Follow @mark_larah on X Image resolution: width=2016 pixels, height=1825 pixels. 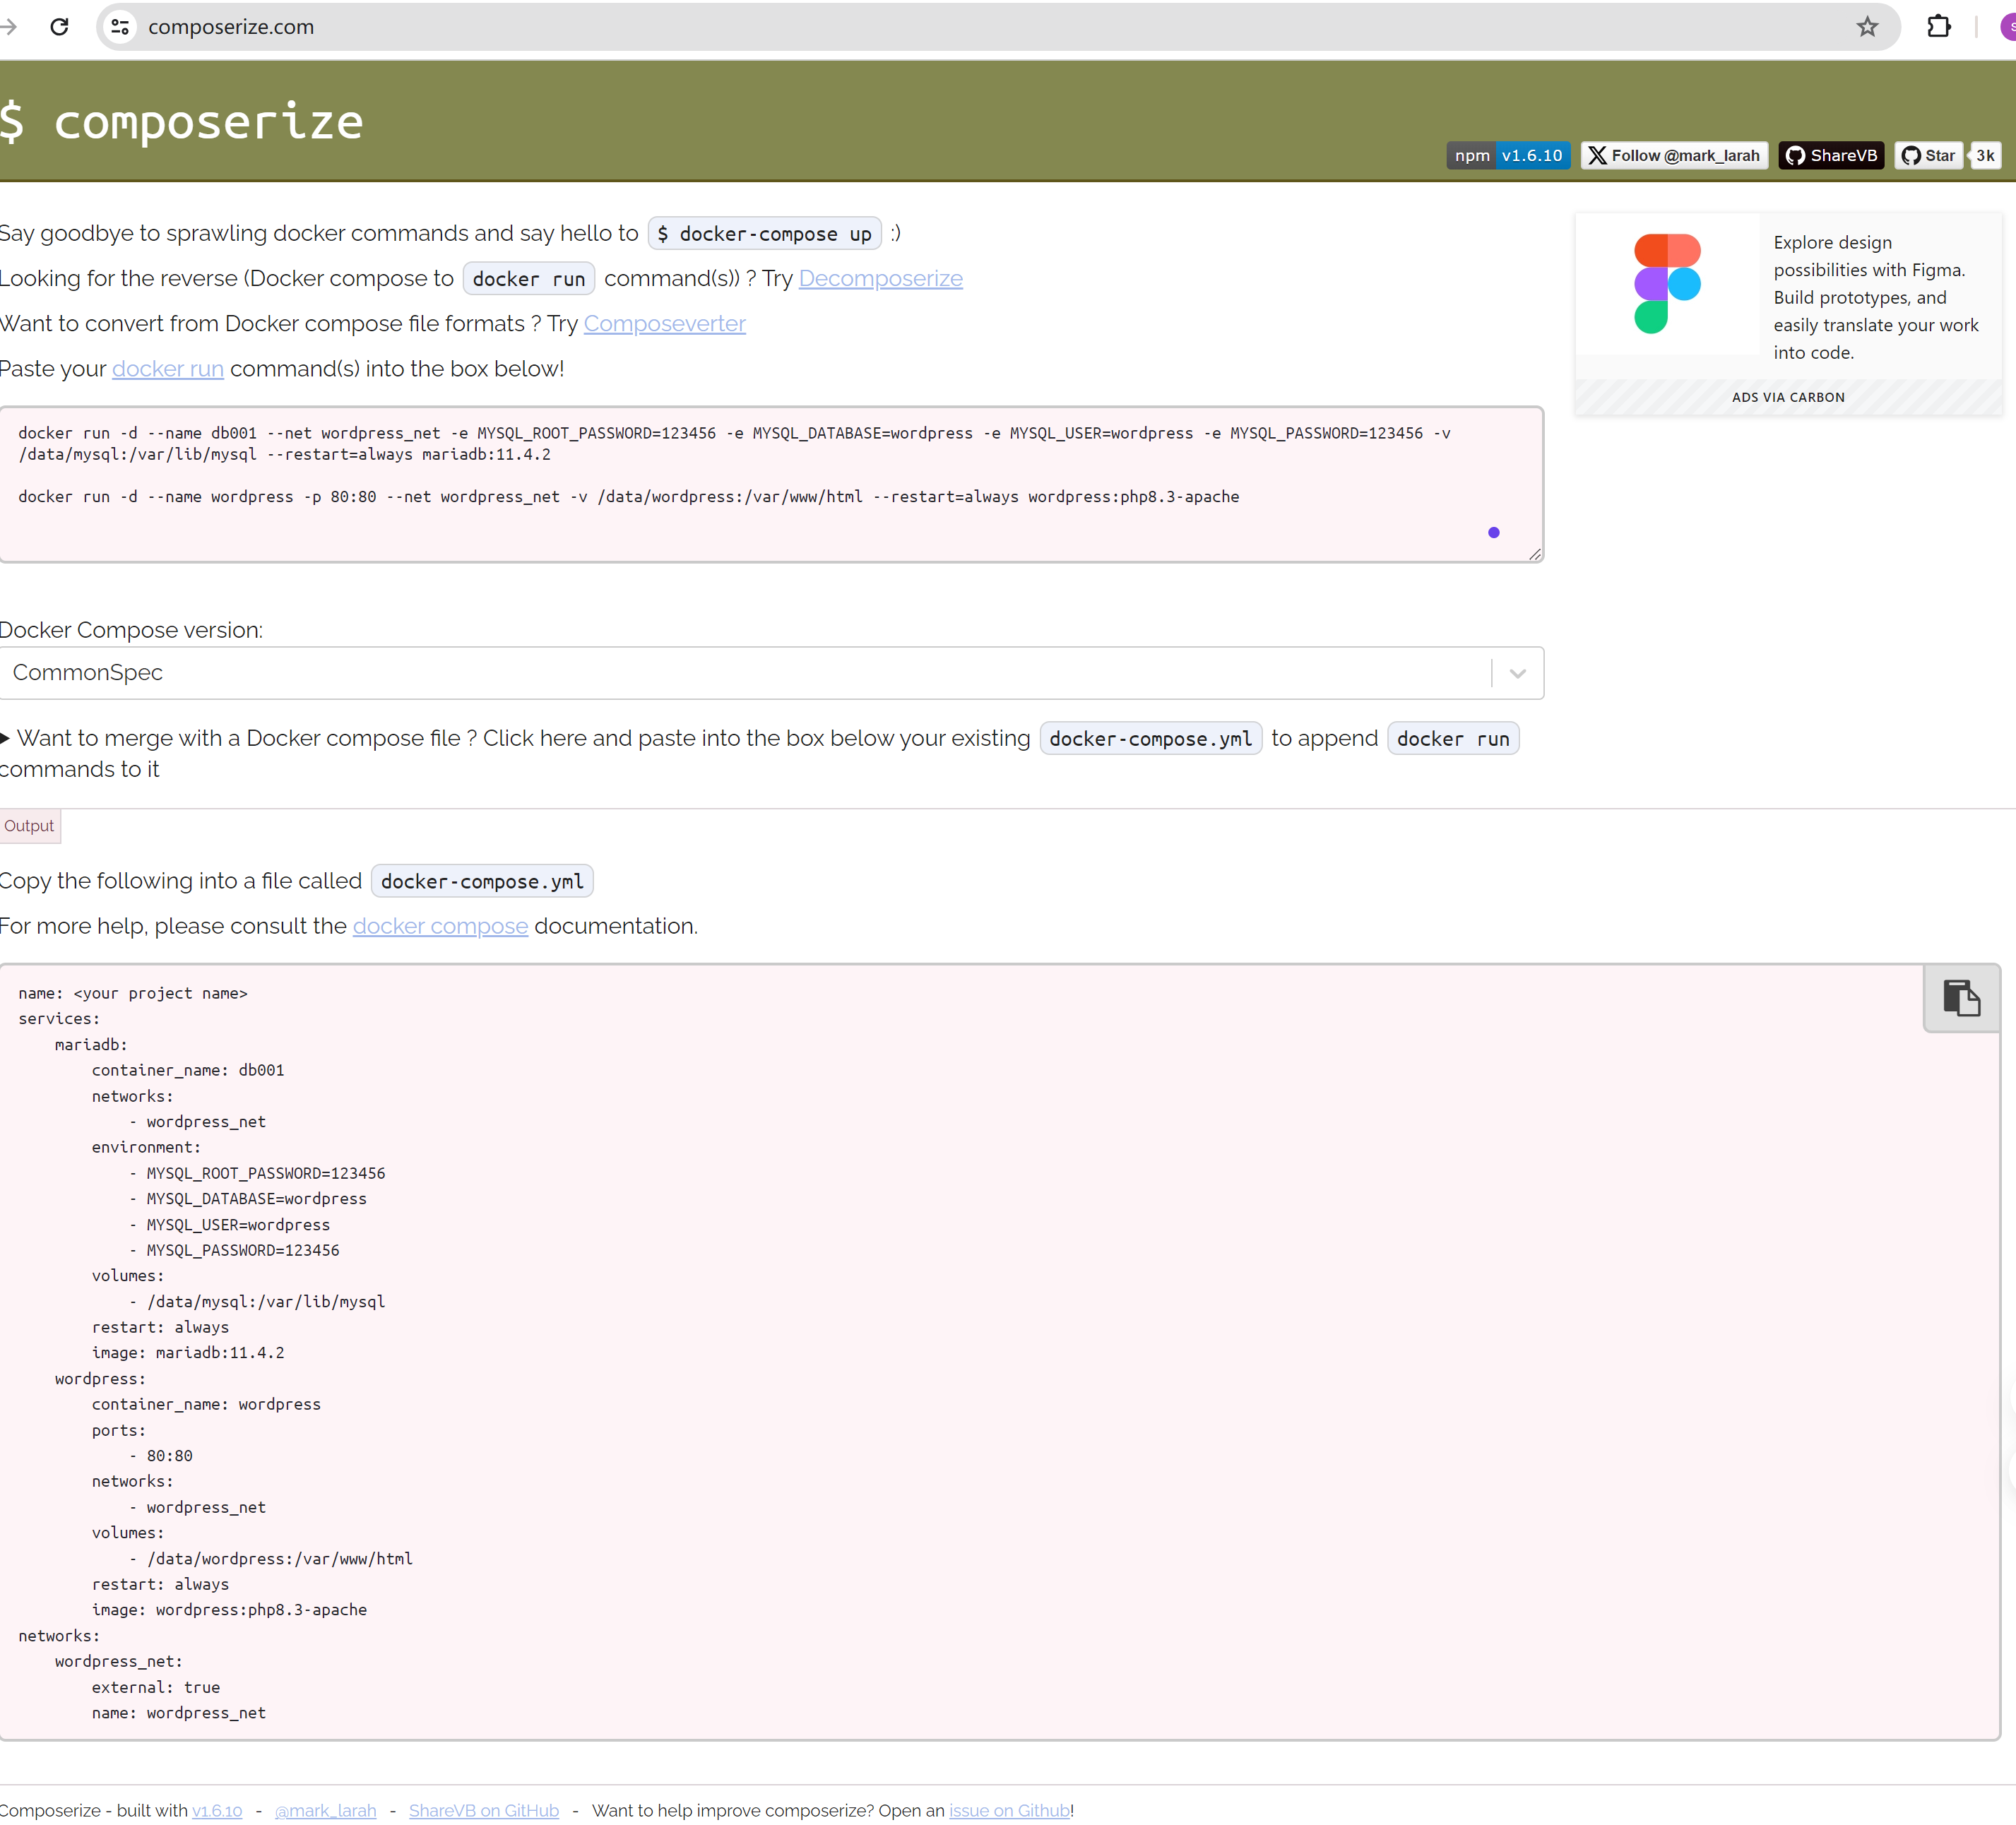pos(1674,155)
